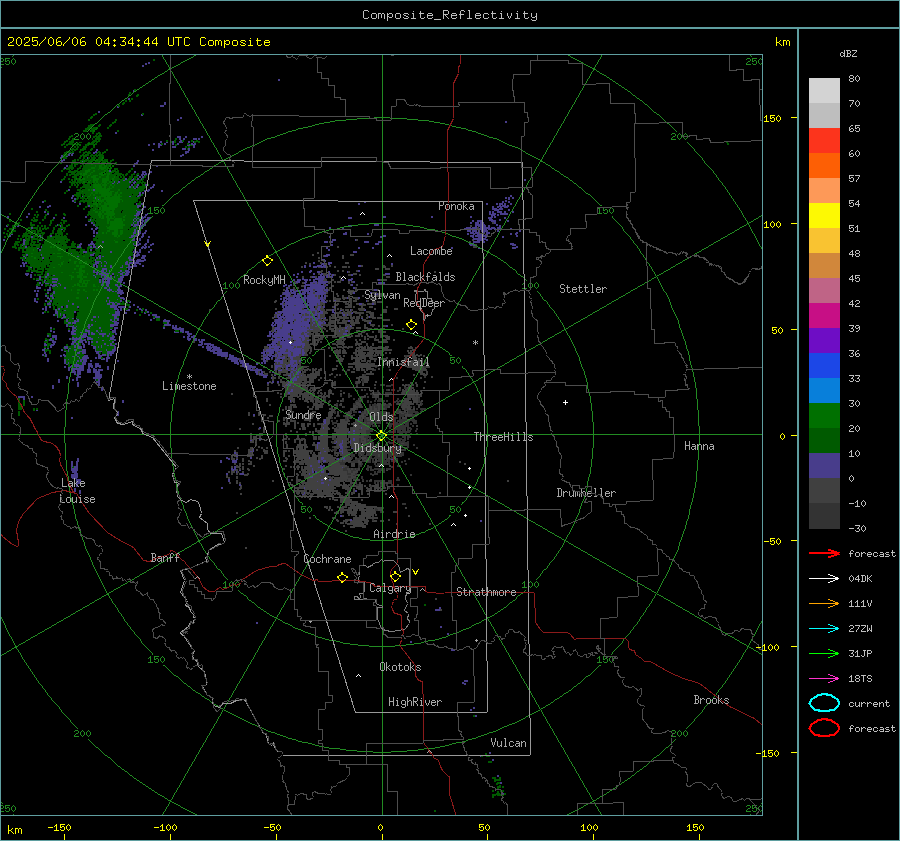Click the 04DK legend label
Screen dimensions: 900x841
(x=860, y=578)
